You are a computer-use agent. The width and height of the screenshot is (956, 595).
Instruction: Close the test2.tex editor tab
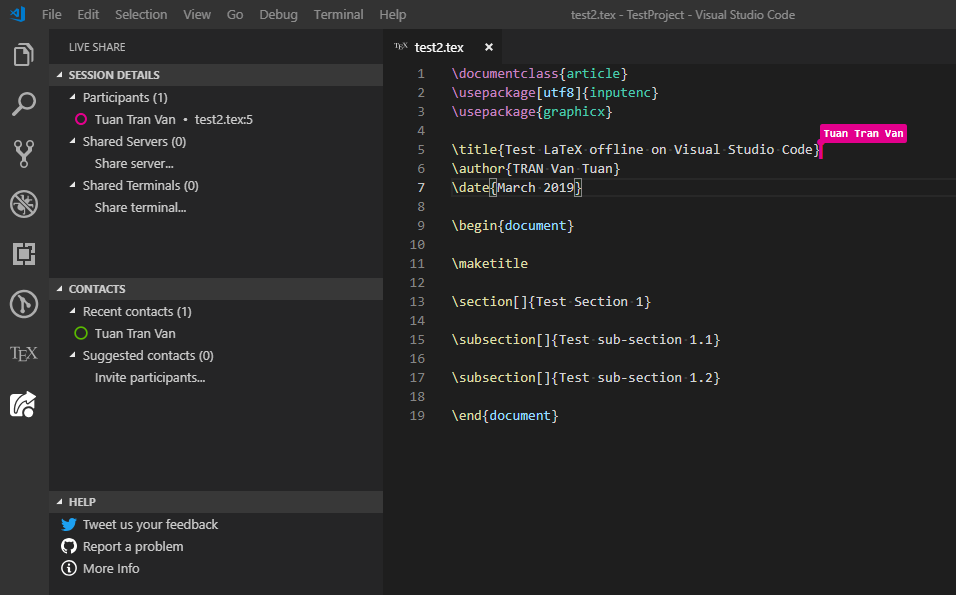click(489, 47)
